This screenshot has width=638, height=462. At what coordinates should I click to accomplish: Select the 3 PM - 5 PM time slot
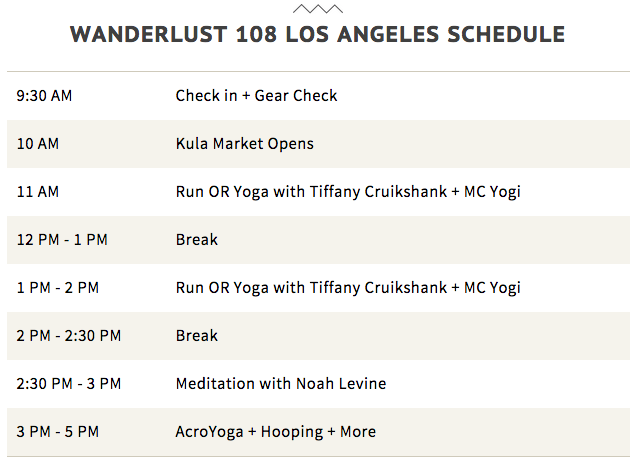click(58, 432)
